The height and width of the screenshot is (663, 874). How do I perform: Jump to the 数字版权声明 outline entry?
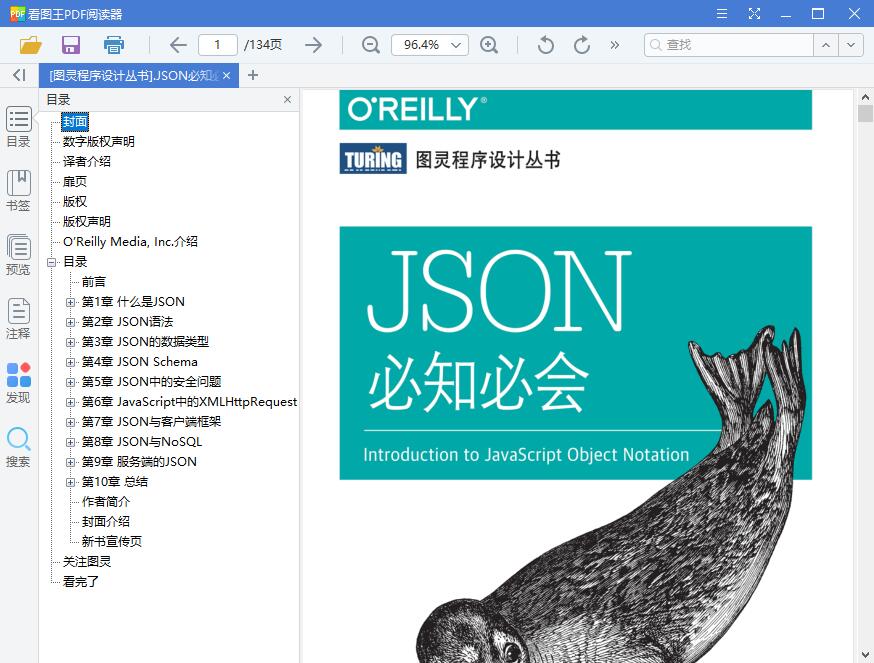(98, 142)
